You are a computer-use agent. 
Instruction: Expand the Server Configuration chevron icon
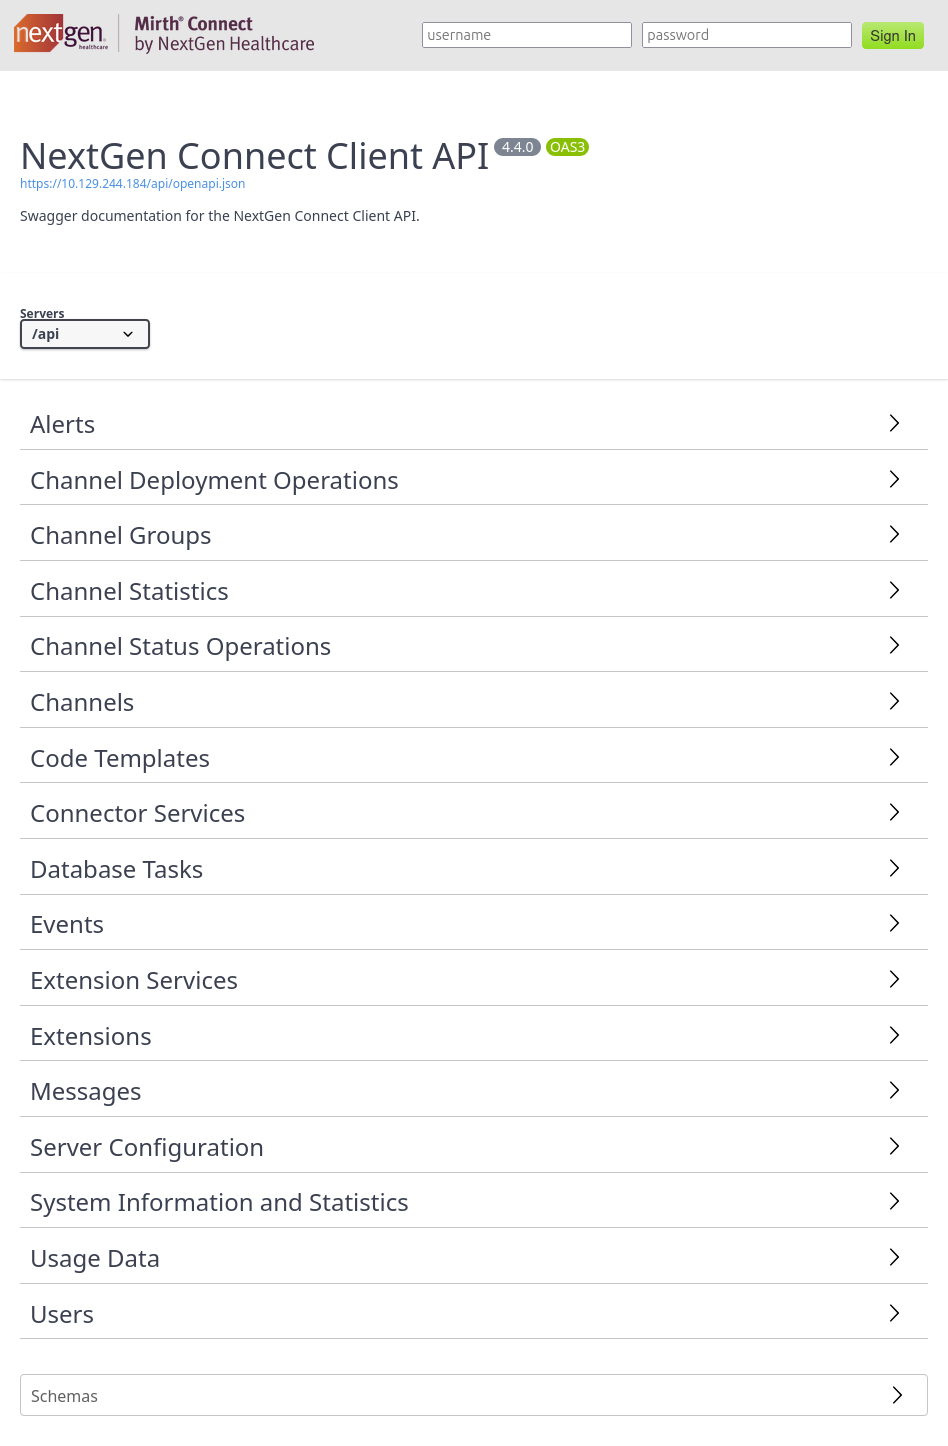click(x=894, y=1146)
